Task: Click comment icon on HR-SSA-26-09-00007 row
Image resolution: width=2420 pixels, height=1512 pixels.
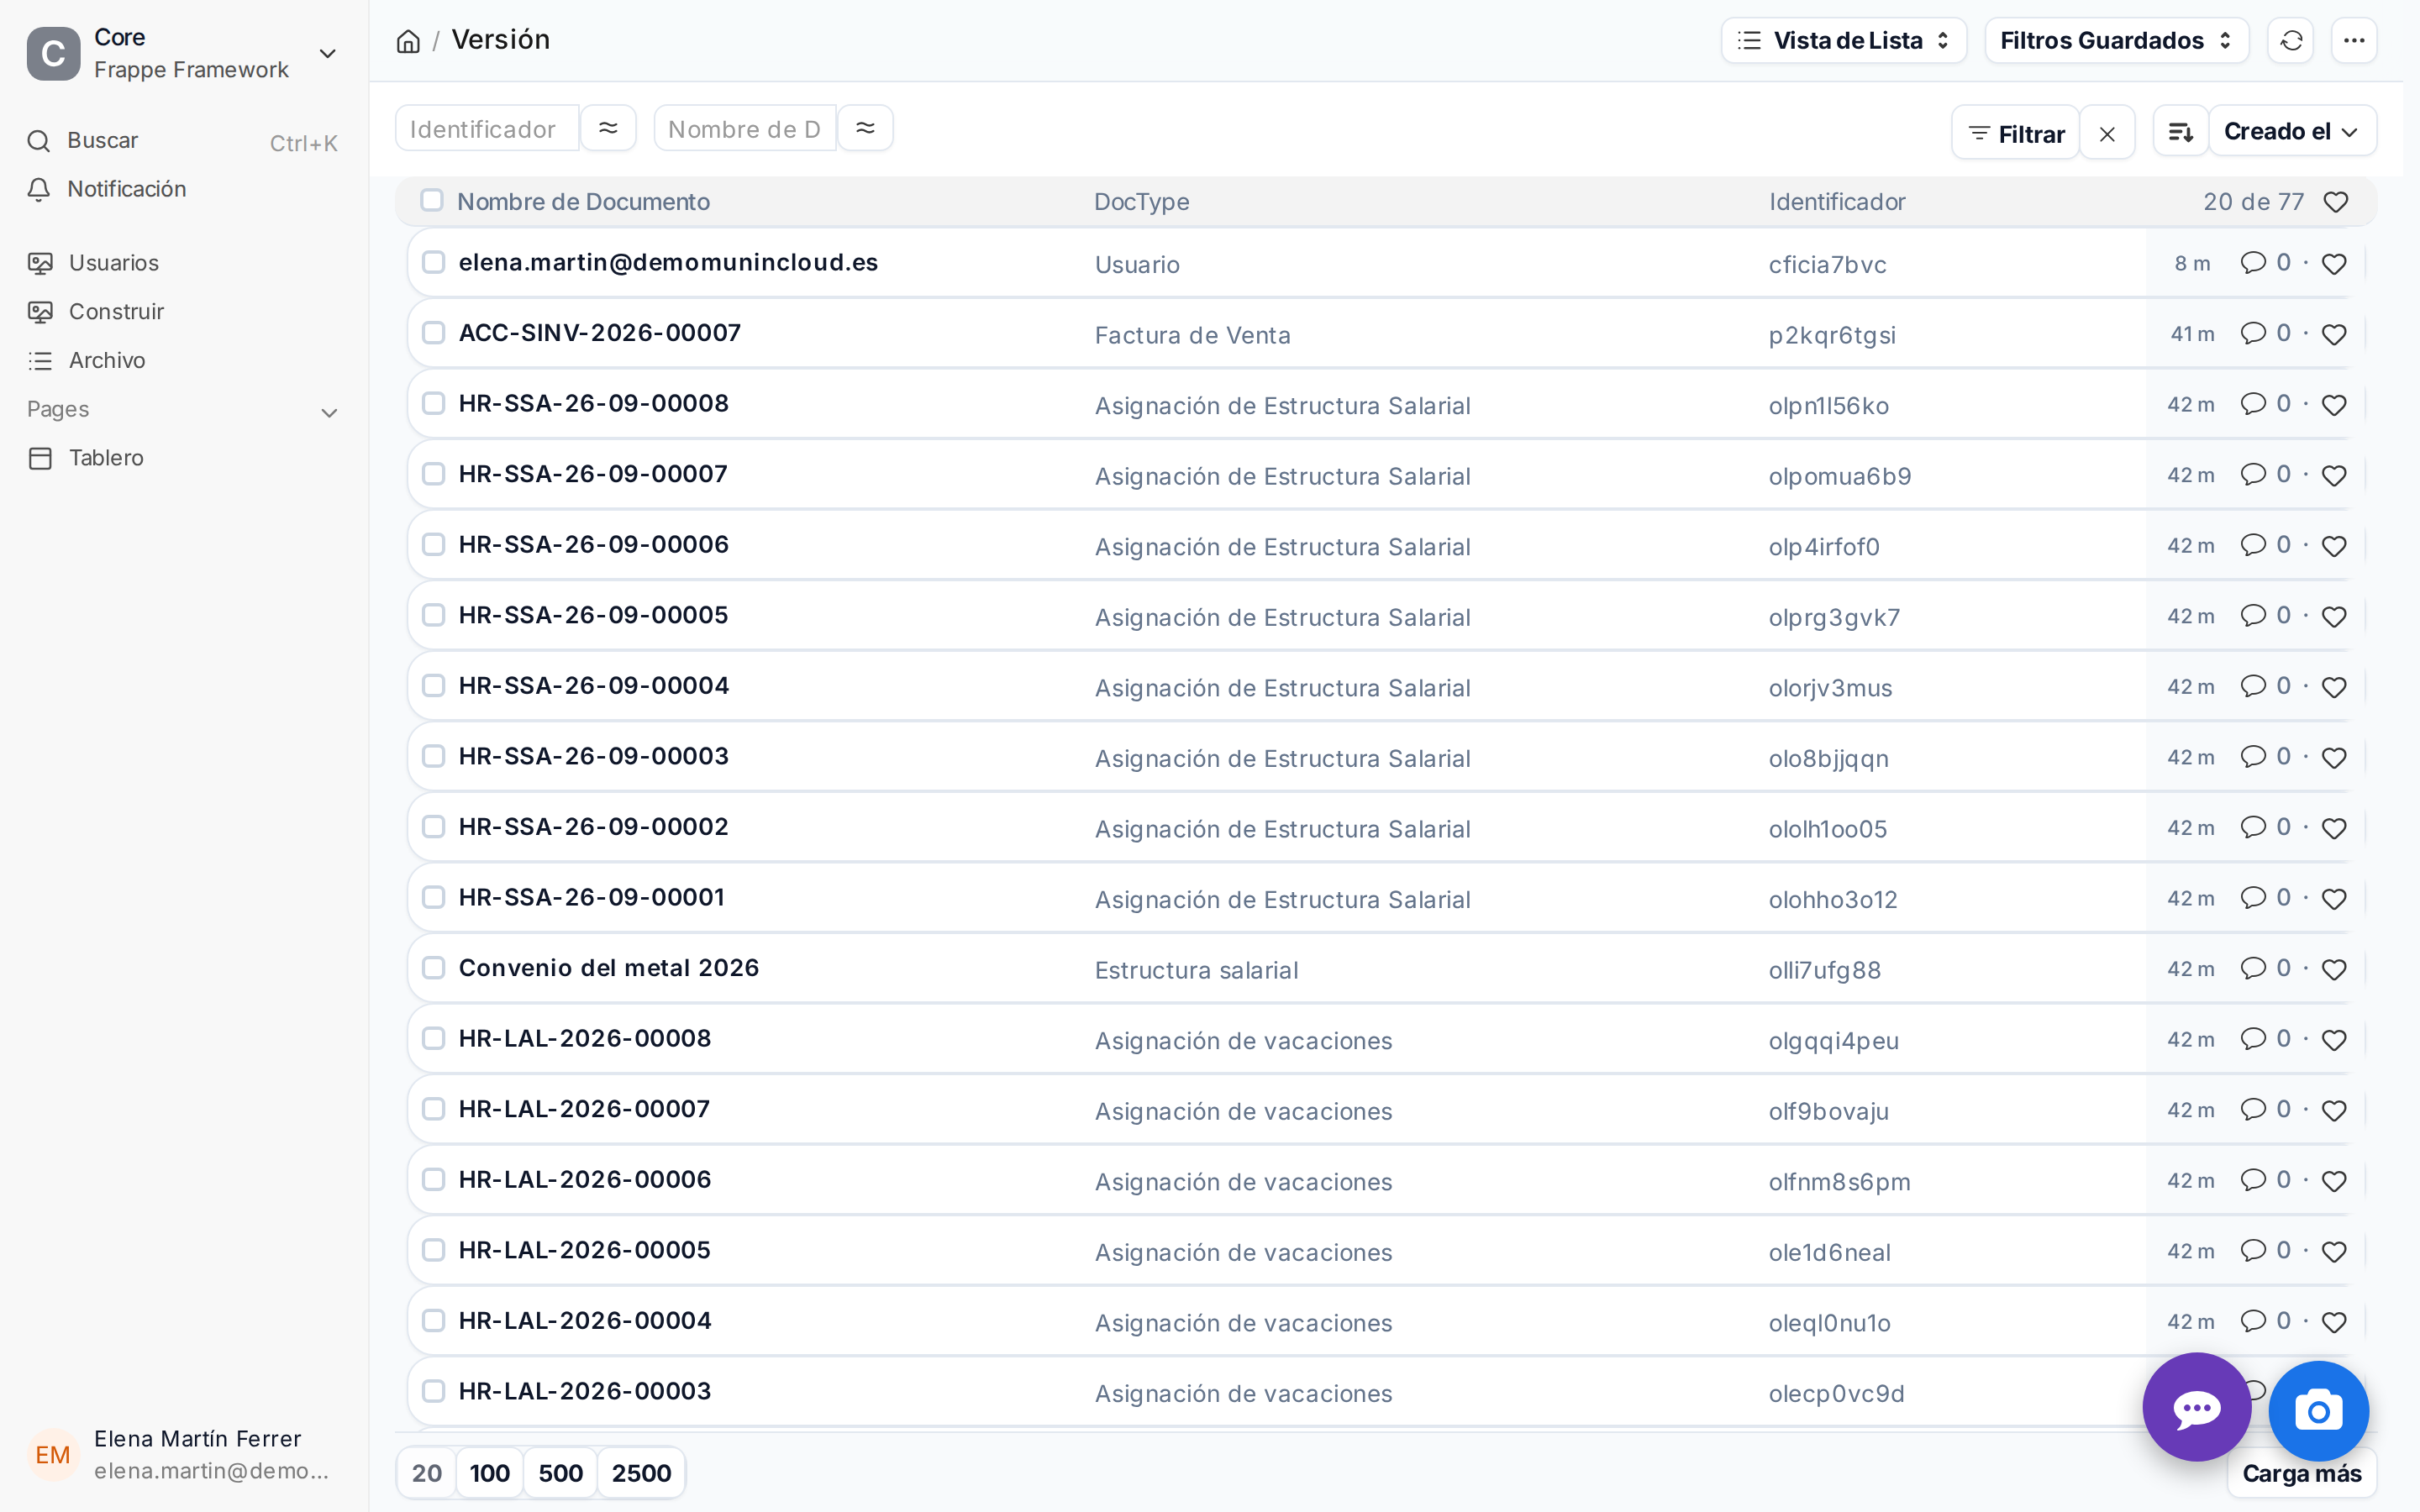Action: (2252, 474)
